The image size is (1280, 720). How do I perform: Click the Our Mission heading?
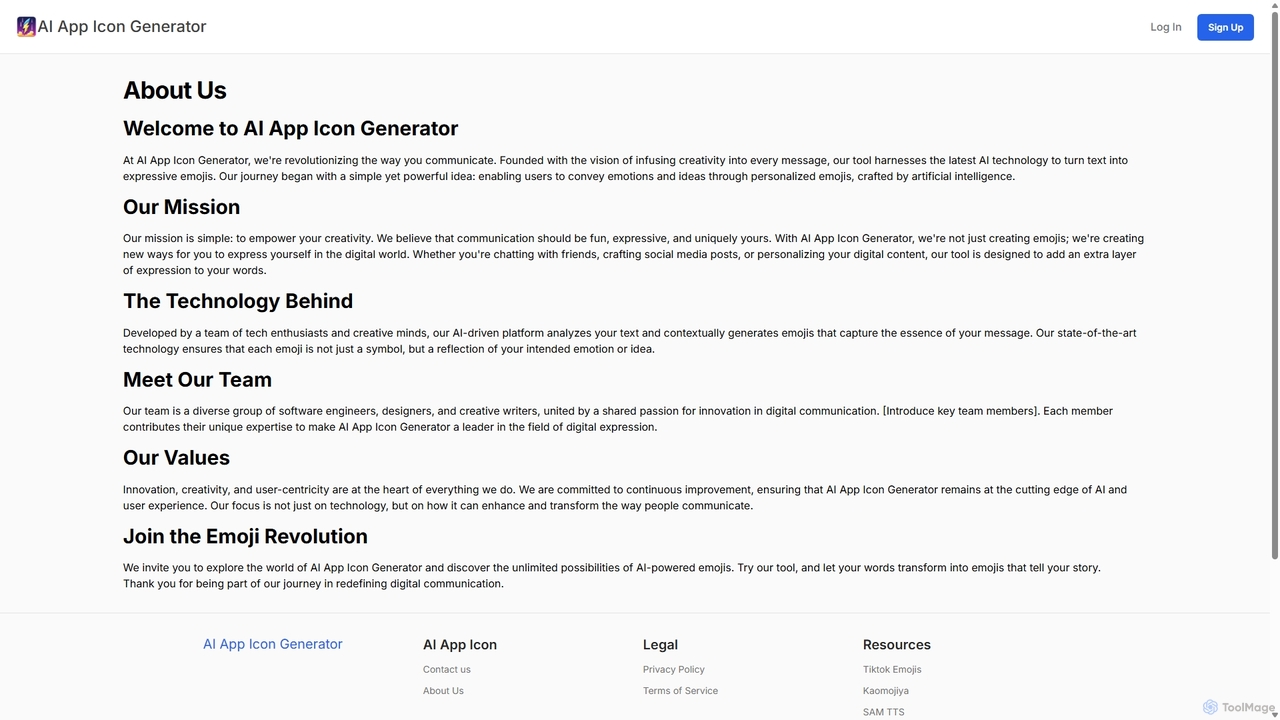click(182, 207)
